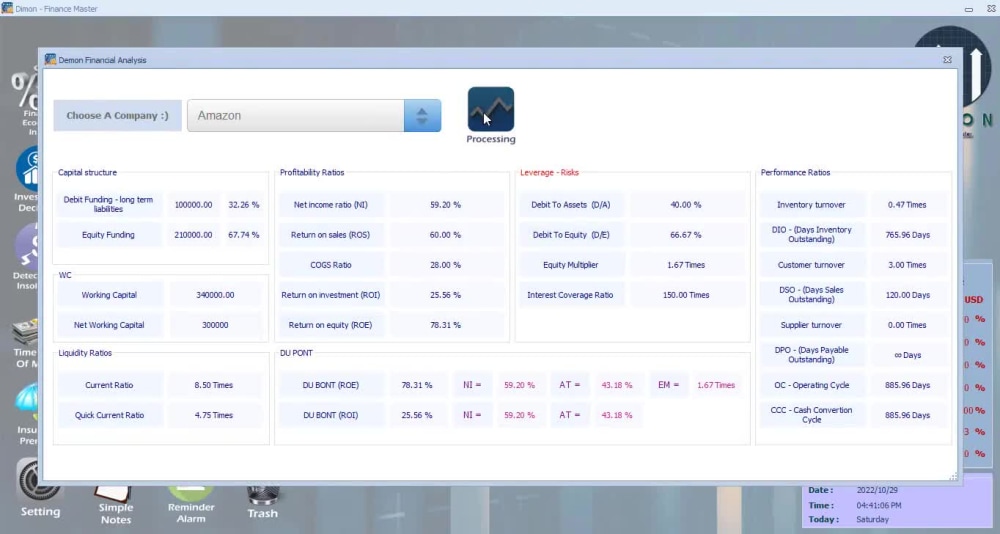1000x534 pixels.
Task: Select the 300000 net working capital value
Action: tap(215, 325)
